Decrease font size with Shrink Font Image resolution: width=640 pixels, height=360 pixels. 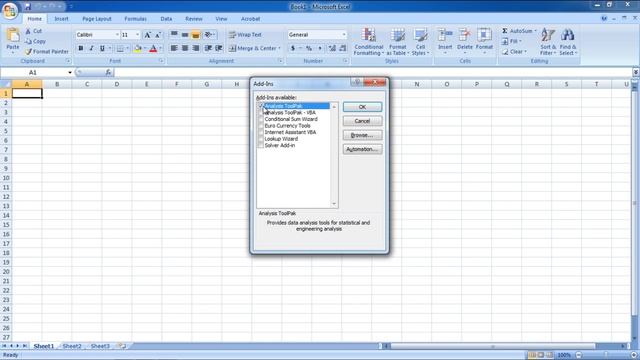tap(158, 35)
